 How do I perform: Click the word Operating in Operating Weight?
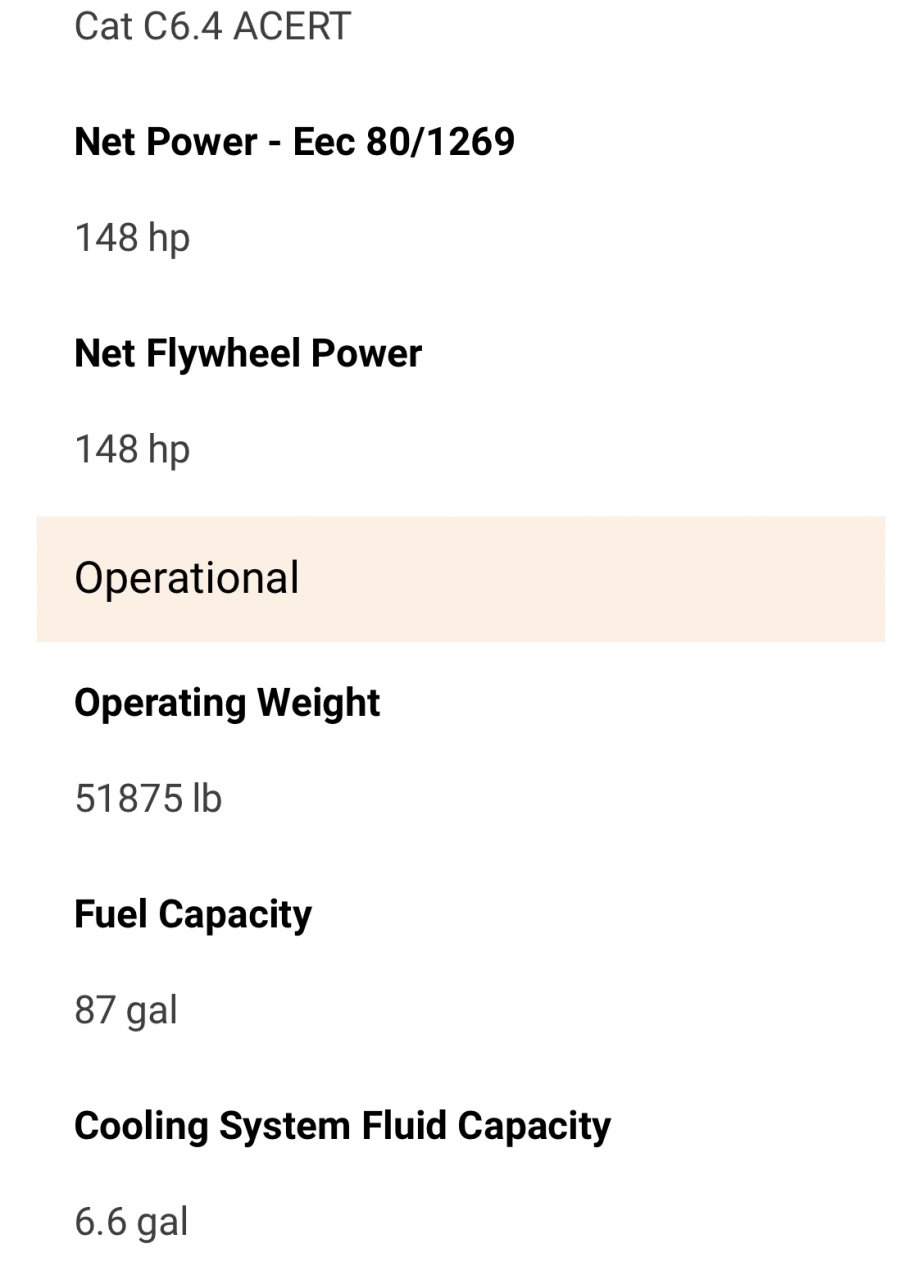(160, 703)
